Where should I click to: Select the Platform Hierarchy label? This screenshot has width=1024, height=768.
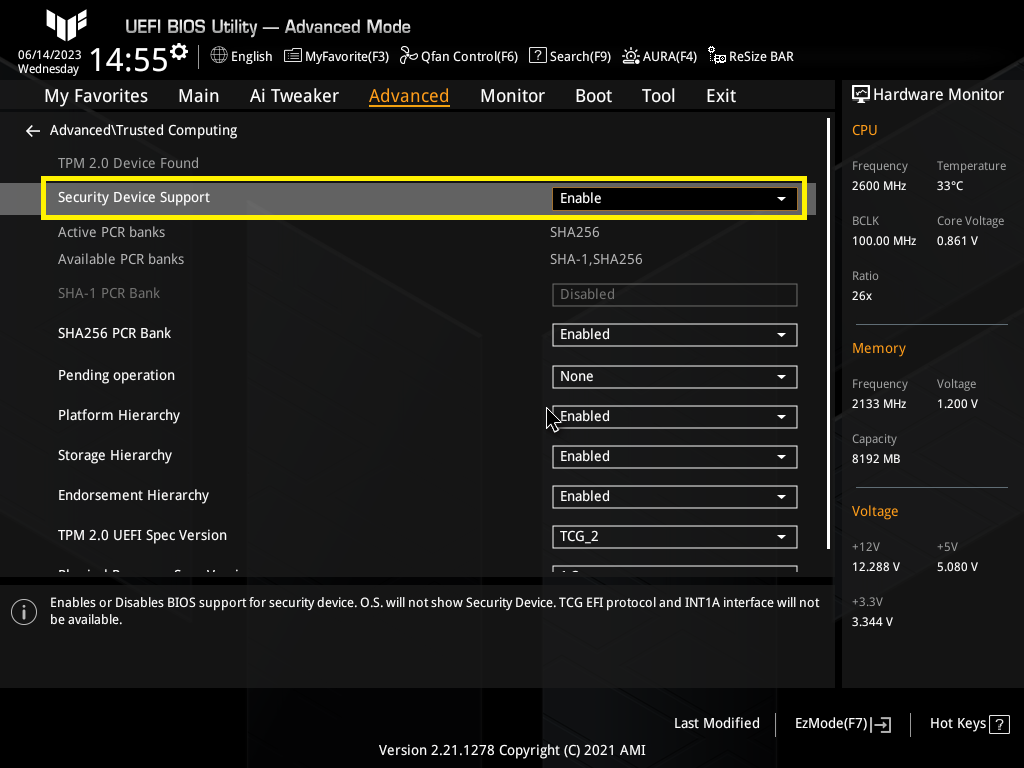(119, 415)
